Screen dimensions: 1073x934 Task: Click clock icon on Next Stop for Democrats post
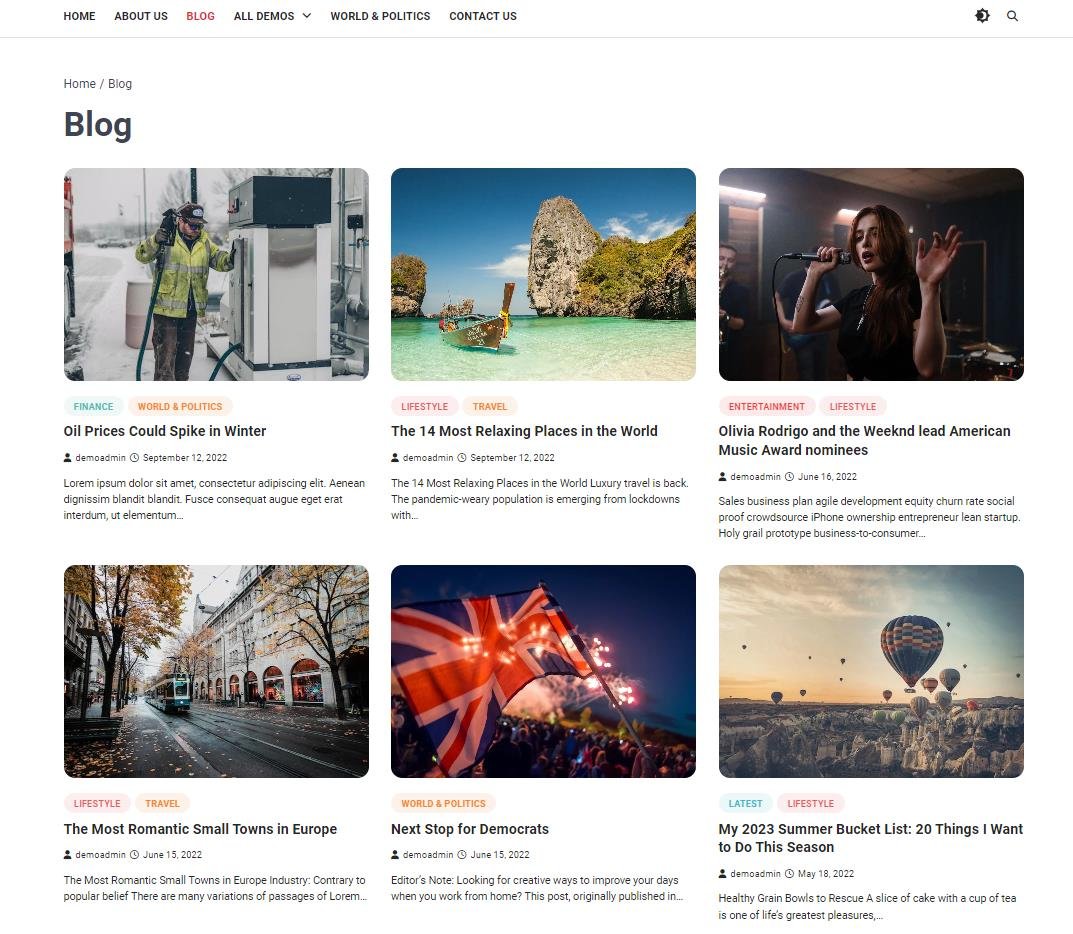pyautogui.click(x=462, y=855)
